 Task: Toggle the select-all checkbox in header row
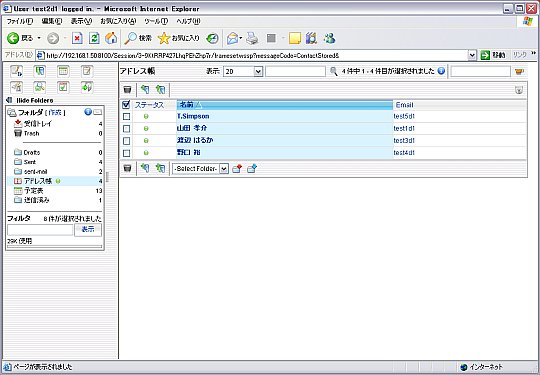(x=126, y=105)
